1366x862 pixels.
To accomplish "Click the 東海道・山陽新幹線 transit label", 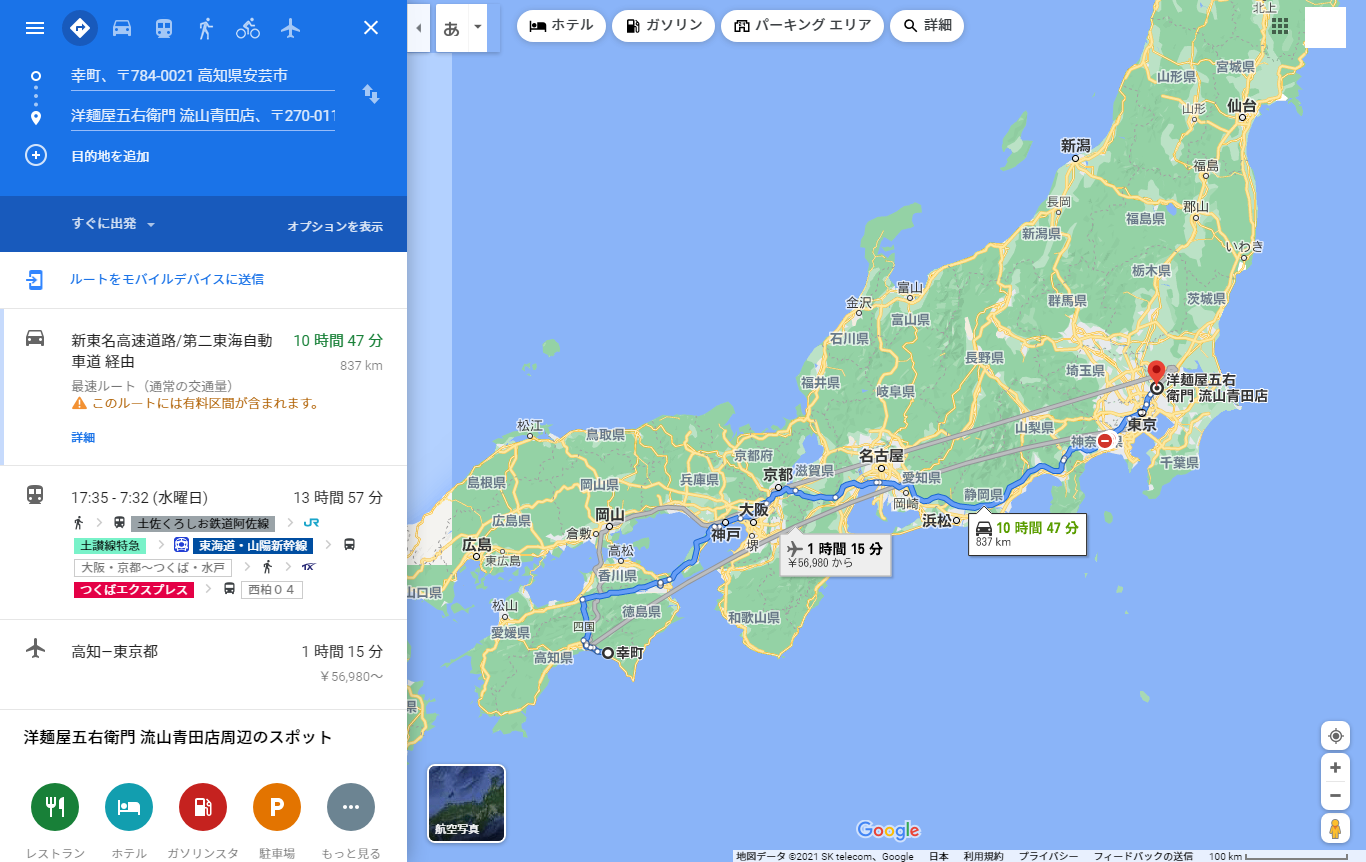I will click(x=254, y=546).
